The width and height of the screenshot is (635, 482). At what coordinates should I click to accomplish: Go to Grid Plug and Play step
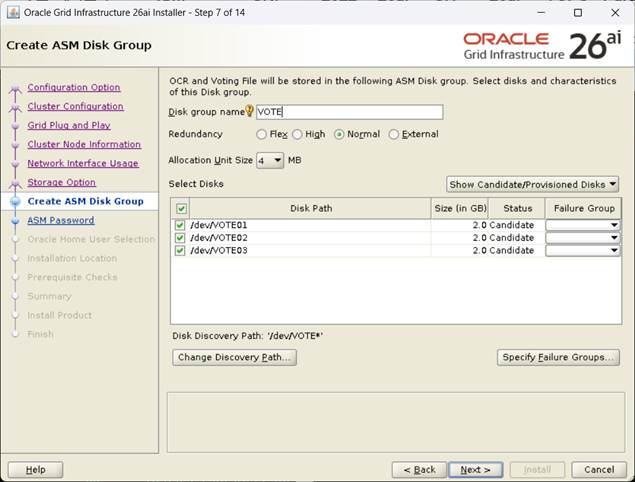pyautogui.click(x=69, y=126)
